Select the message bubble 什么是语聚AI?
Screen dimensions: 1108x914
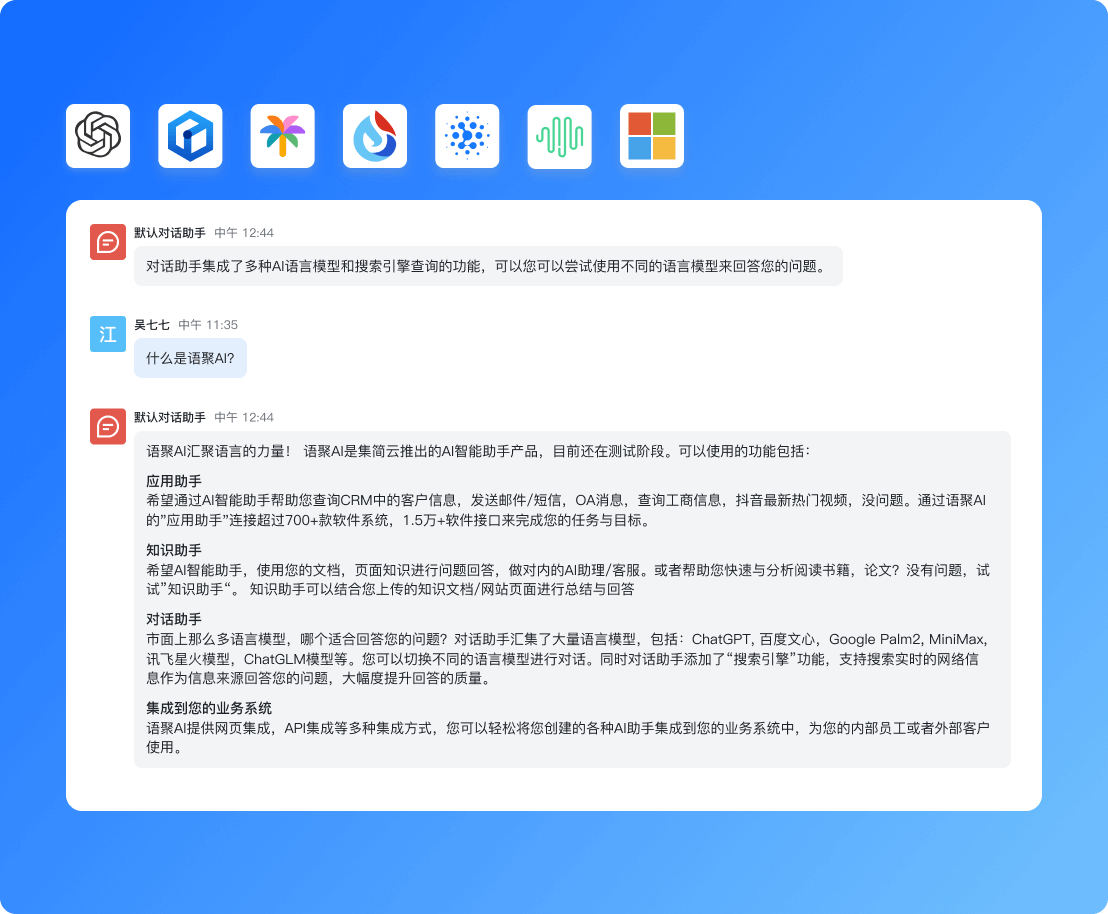click(190, 358)
